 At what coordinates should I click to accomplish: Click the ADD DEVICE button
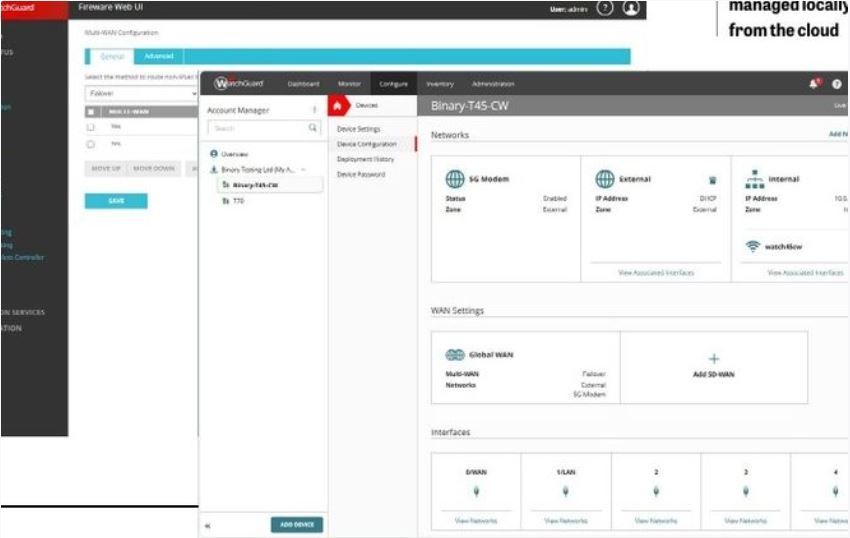(297, 524)
